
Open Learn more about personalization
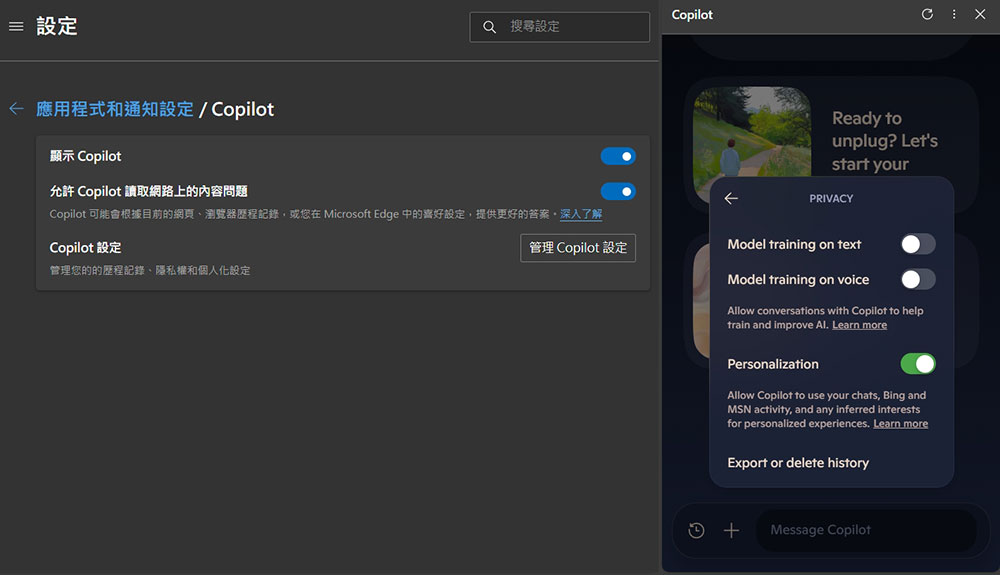coord(901,424)
